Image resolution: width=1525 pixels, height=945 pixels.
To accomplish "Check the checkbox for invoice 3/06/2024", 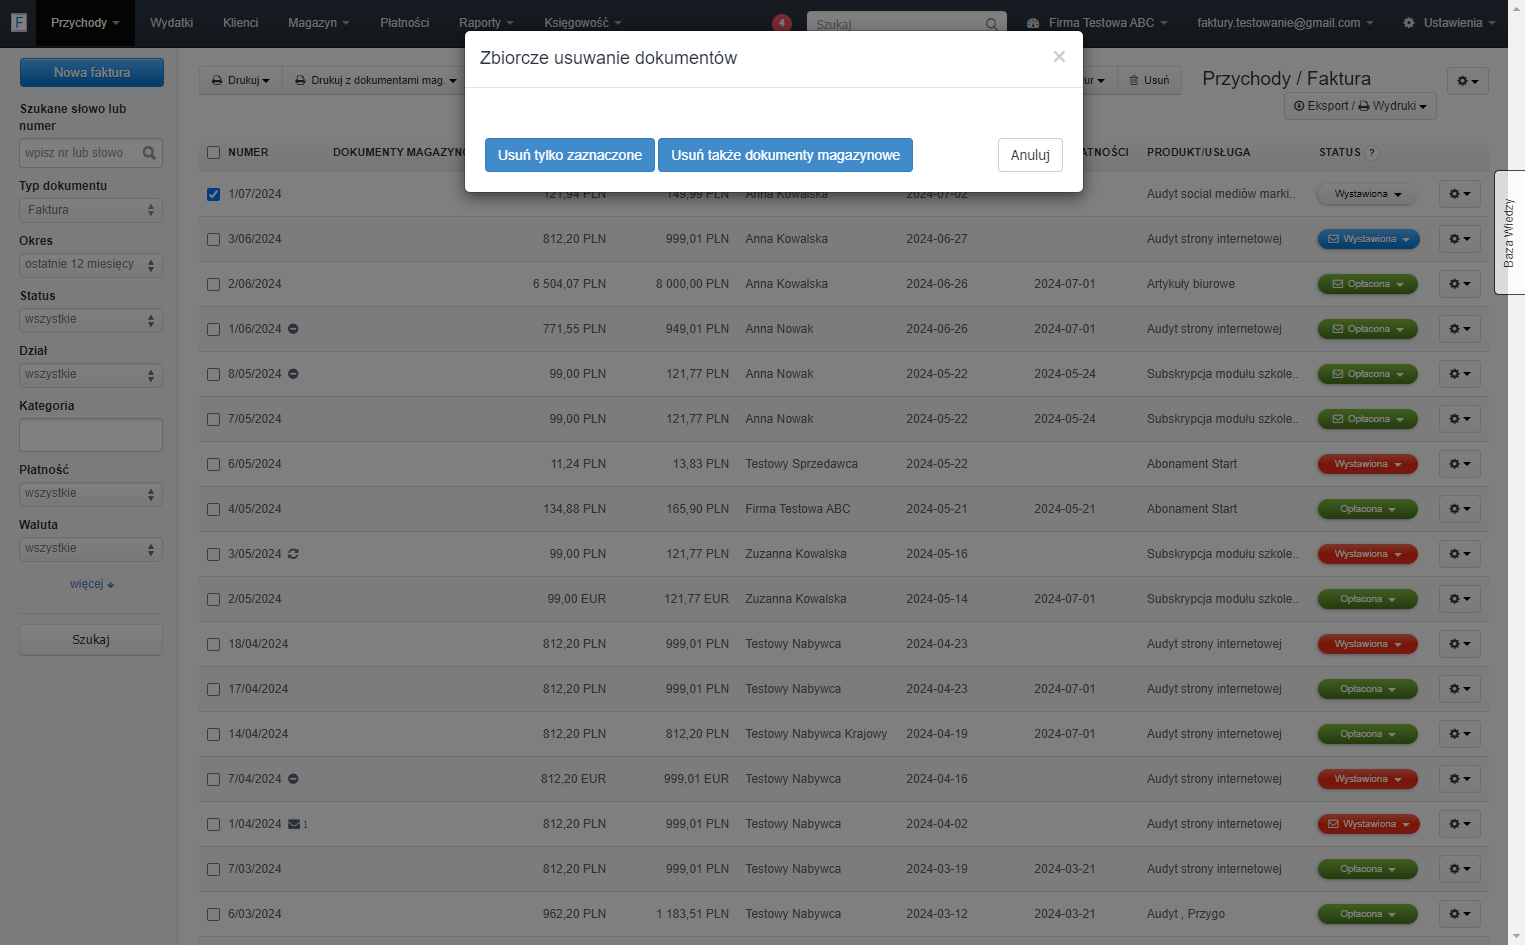I will 213,239.
